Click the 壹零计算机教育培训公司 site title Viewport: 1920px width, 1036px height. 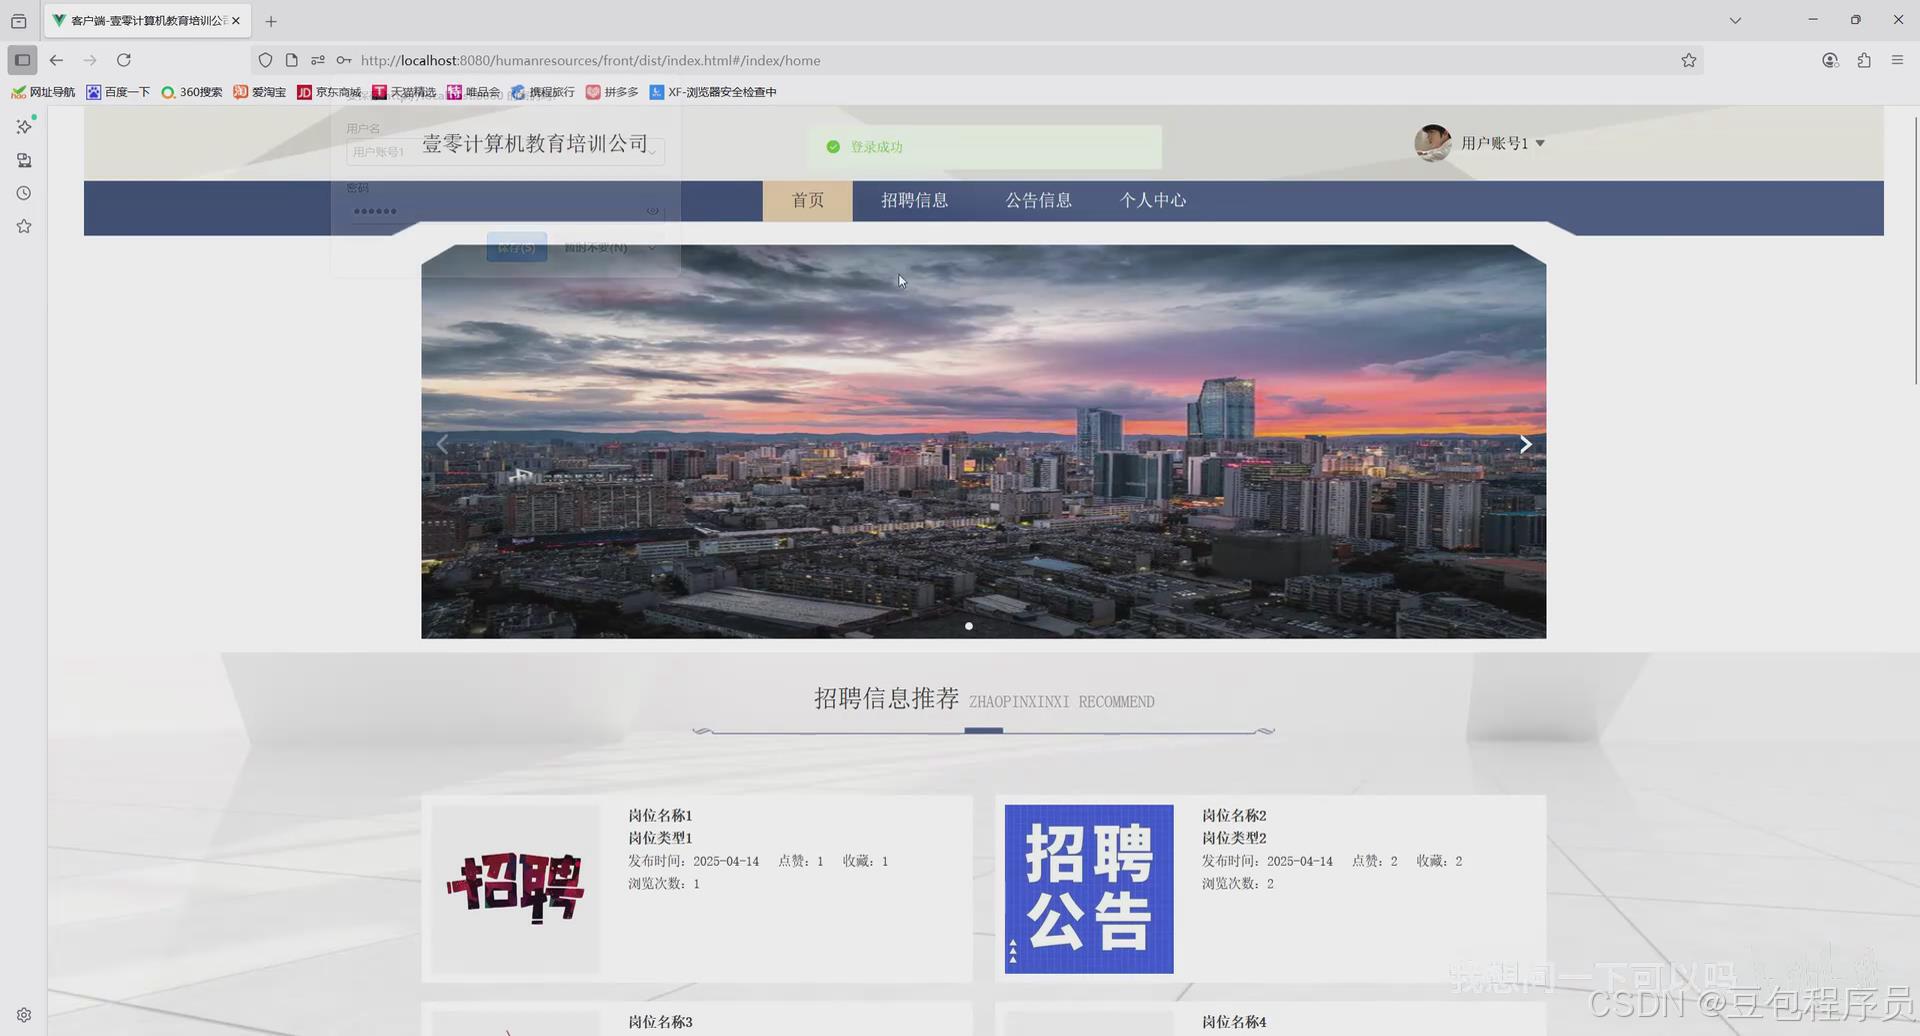pos(536,144)
